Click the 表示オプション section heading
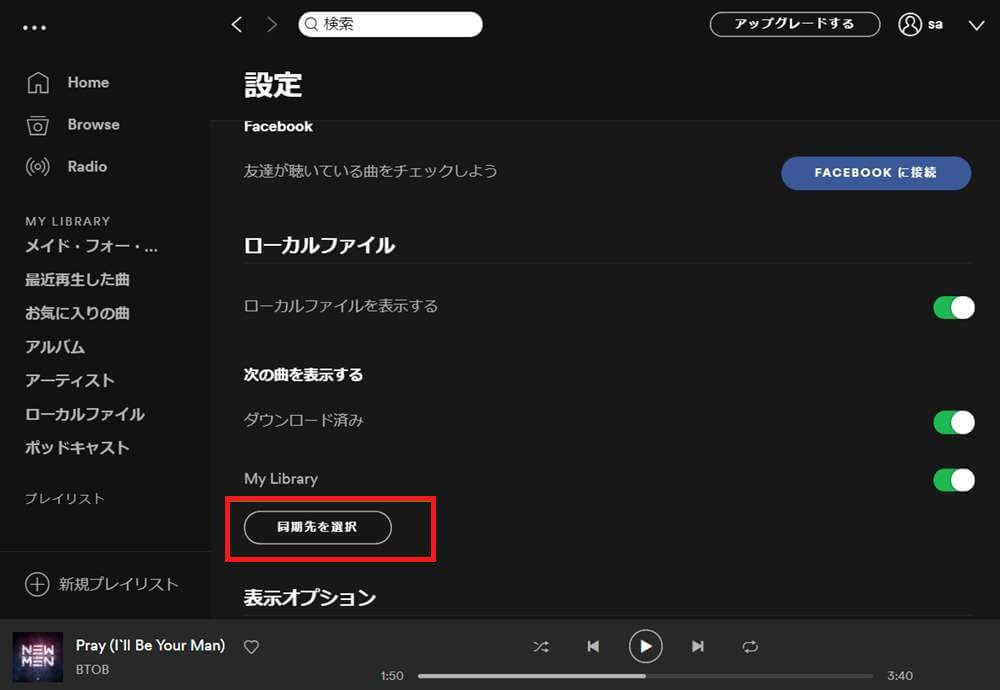Screen dimensions: 1000x690 click(310, 598)
